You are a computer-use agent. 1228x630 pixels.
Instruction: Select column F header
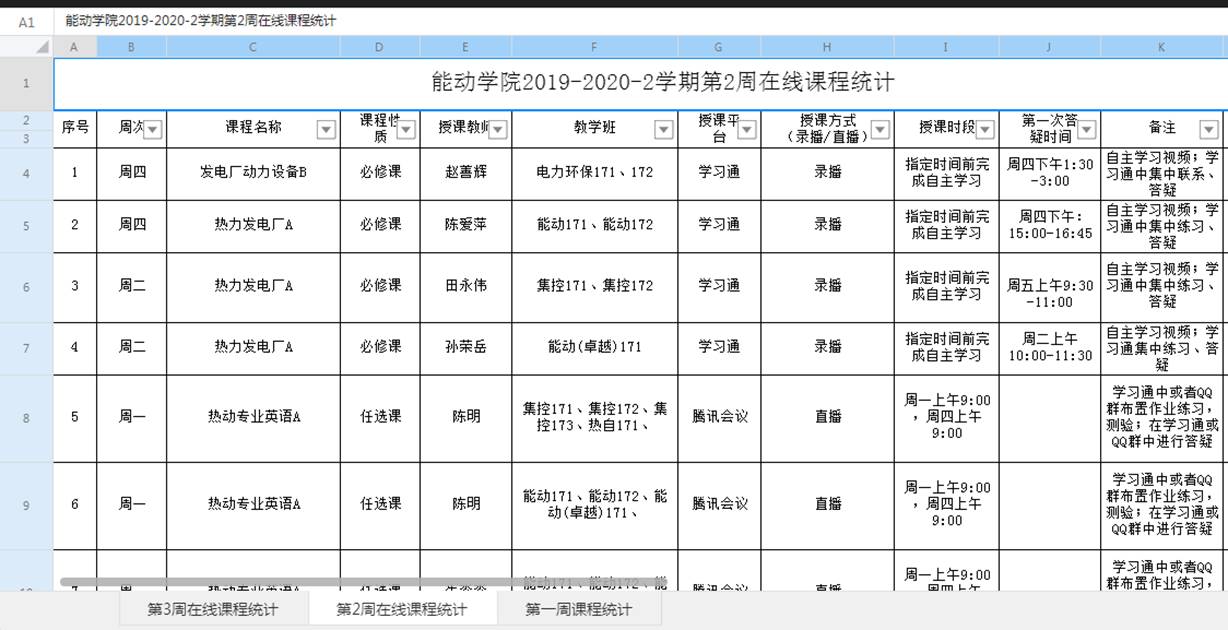(595, 47)
